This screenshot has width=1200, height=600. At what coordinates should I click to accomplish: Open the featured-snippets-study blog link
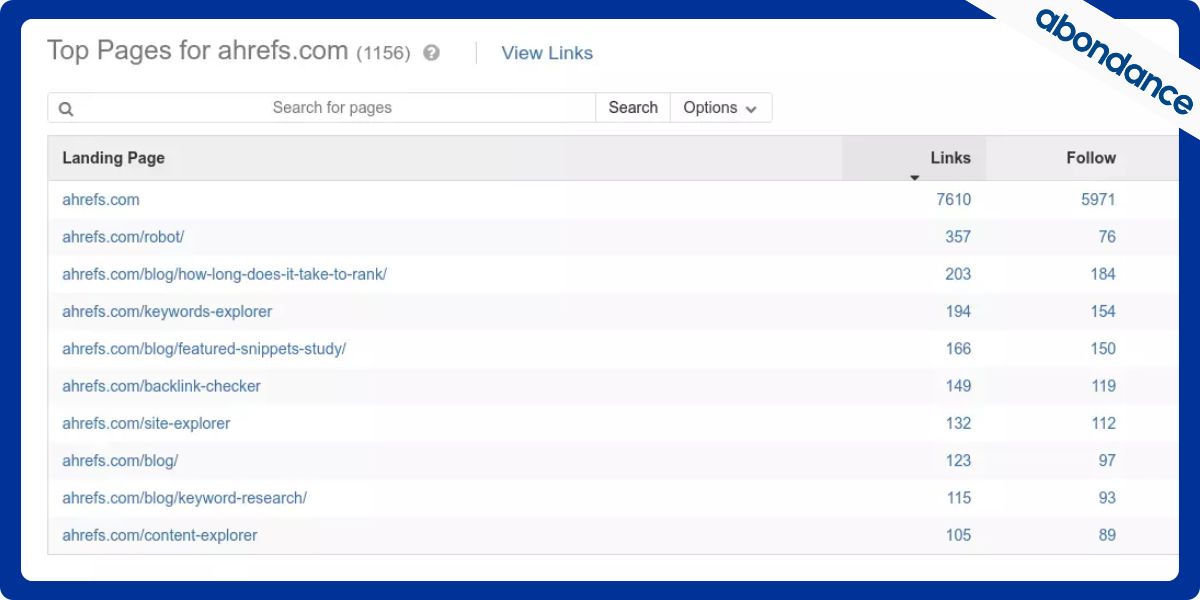click(x=204, y=349)
